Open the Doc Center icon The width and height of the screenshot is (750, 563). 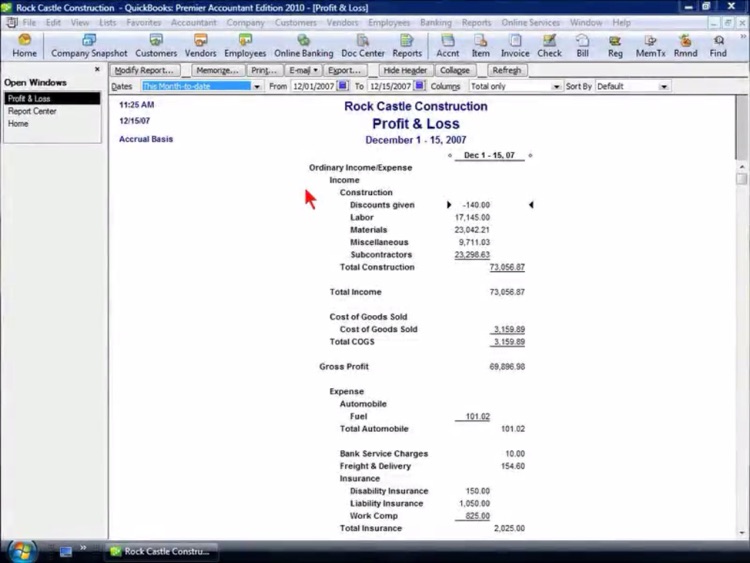coord(363,46)
